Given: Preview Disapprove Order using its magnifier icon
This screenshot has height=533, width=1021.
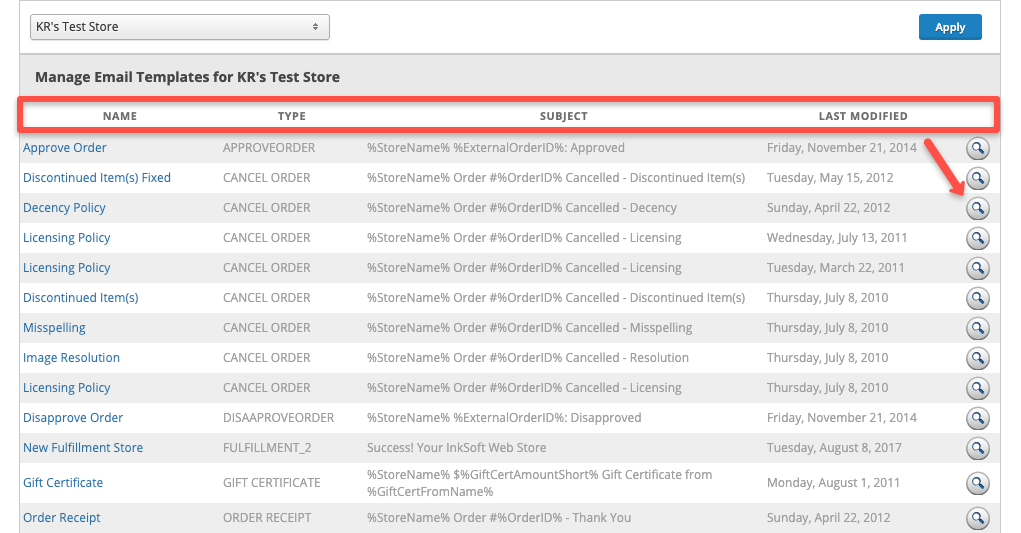Looking at the screenshot, I should tap(977, 419).
